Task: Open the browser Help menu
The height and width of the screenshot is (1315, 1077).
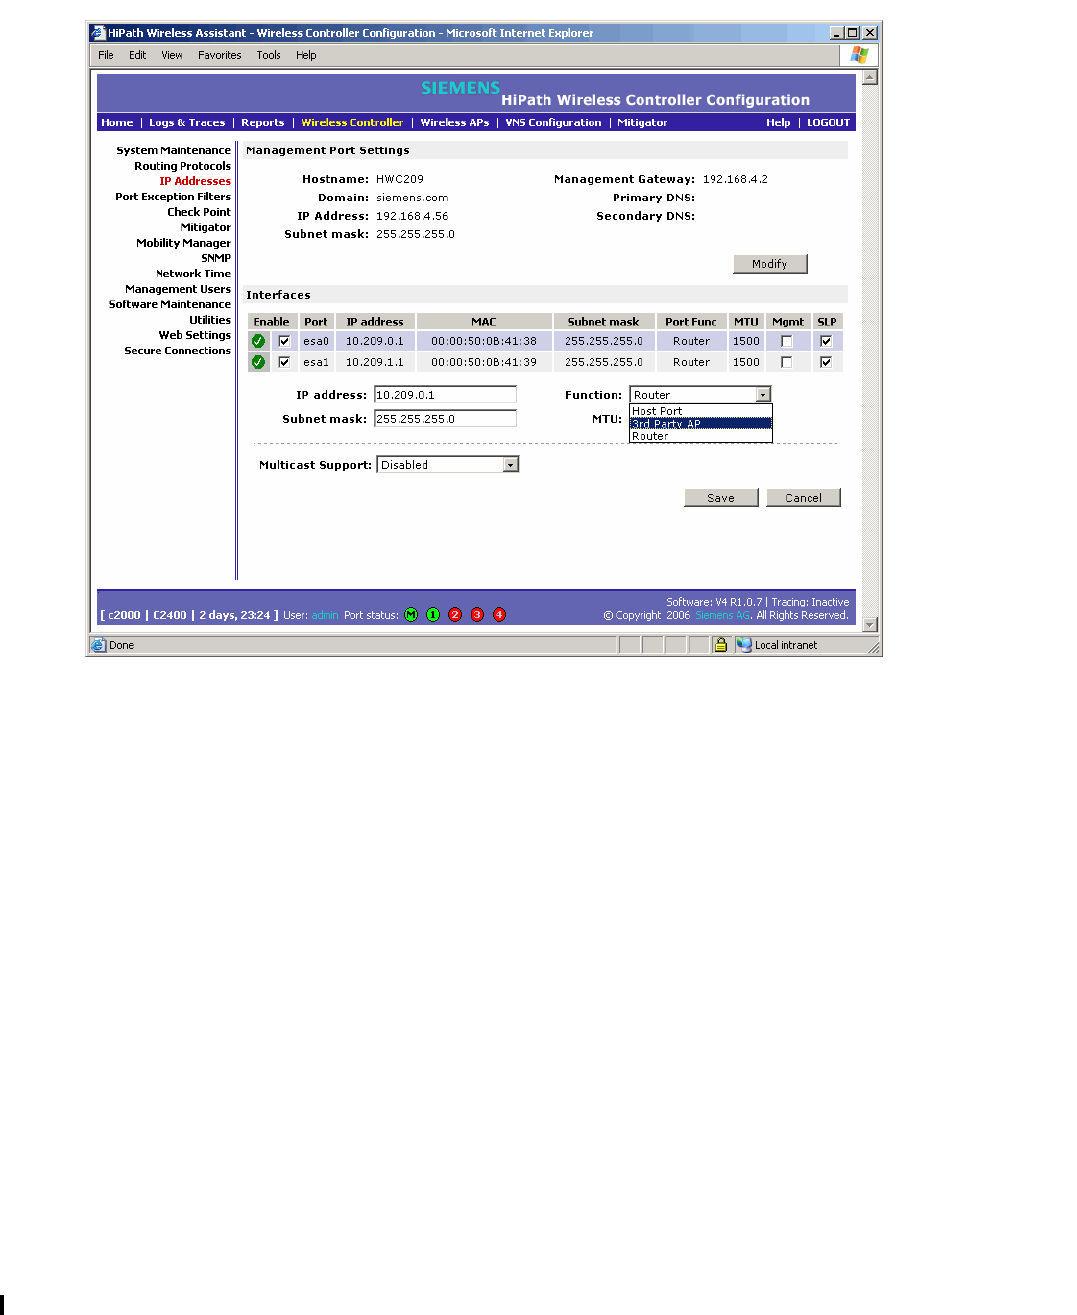Action: point(306,55)
